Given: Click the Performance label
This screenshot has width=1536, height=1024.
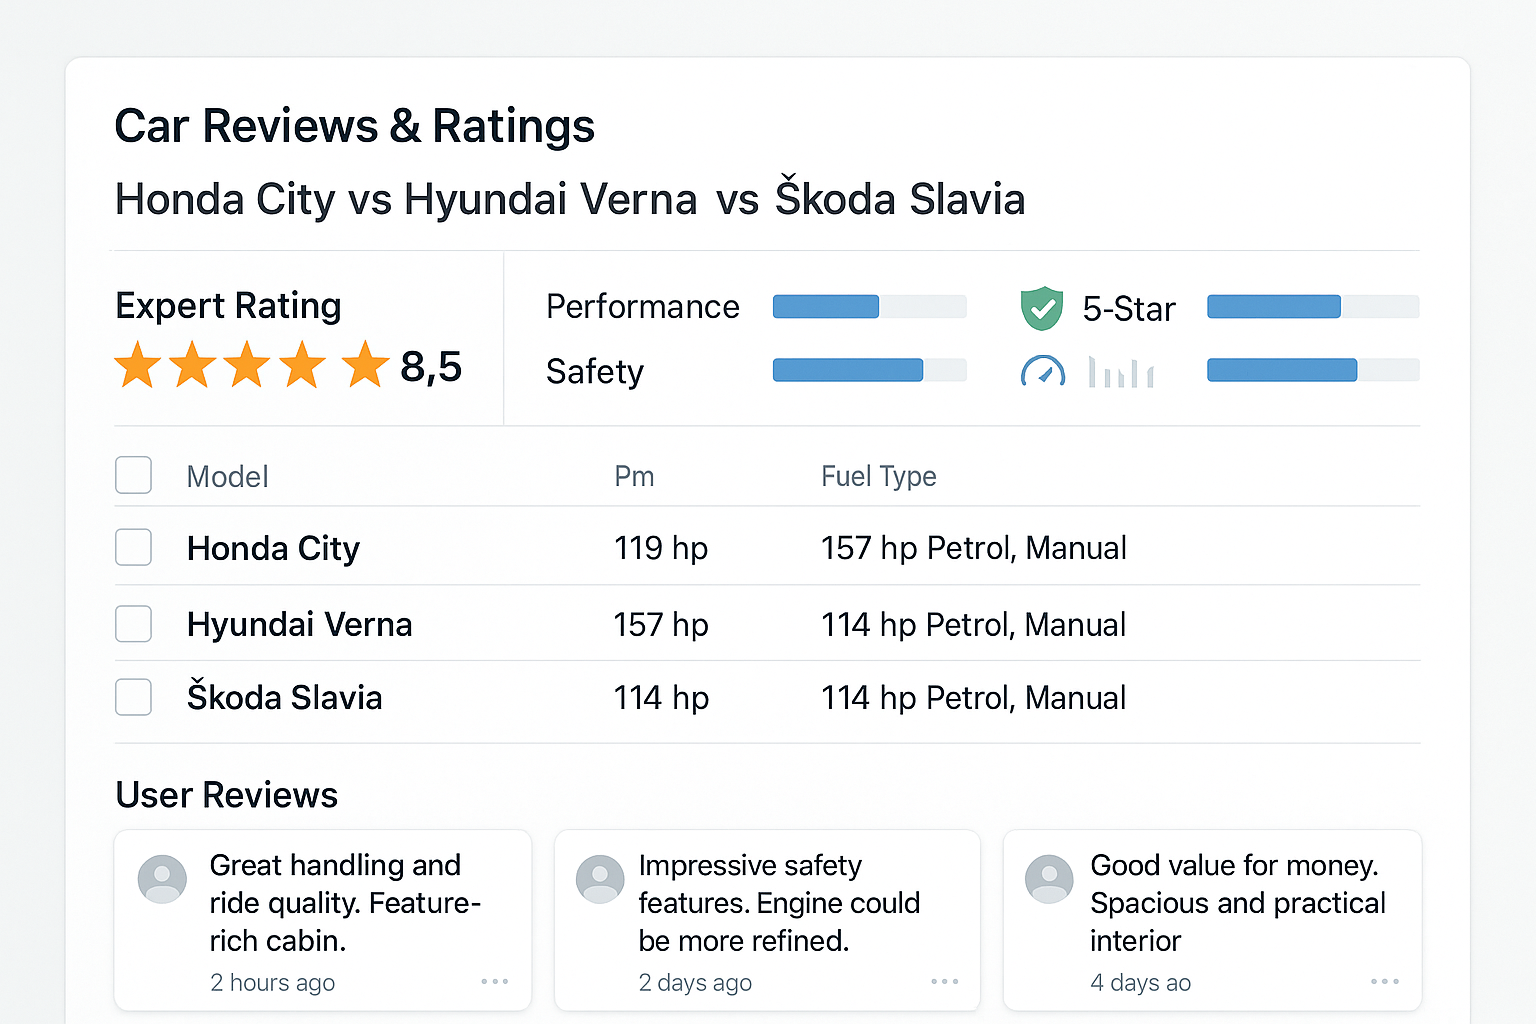Looking at the screenshot, I should (642, 307).
